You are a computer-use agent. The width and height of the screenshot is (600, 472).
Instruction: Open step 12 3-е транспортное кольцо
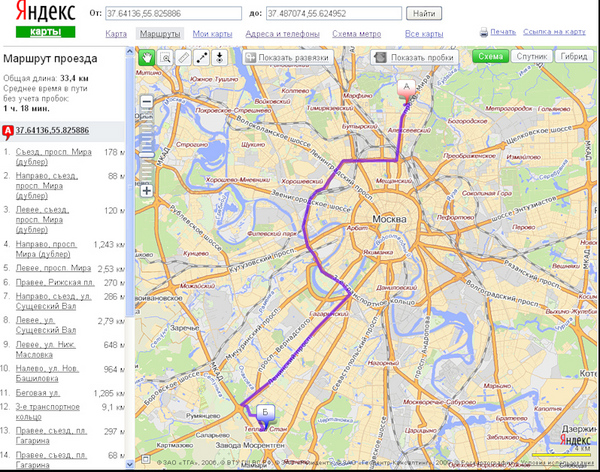click(47, 412)
